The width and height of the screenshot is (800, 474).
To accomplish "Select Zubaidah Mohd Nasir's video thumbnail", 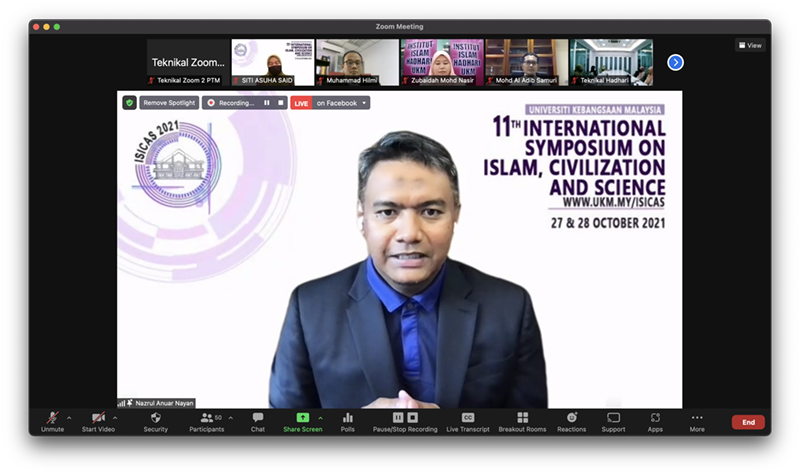I will 442,62.
